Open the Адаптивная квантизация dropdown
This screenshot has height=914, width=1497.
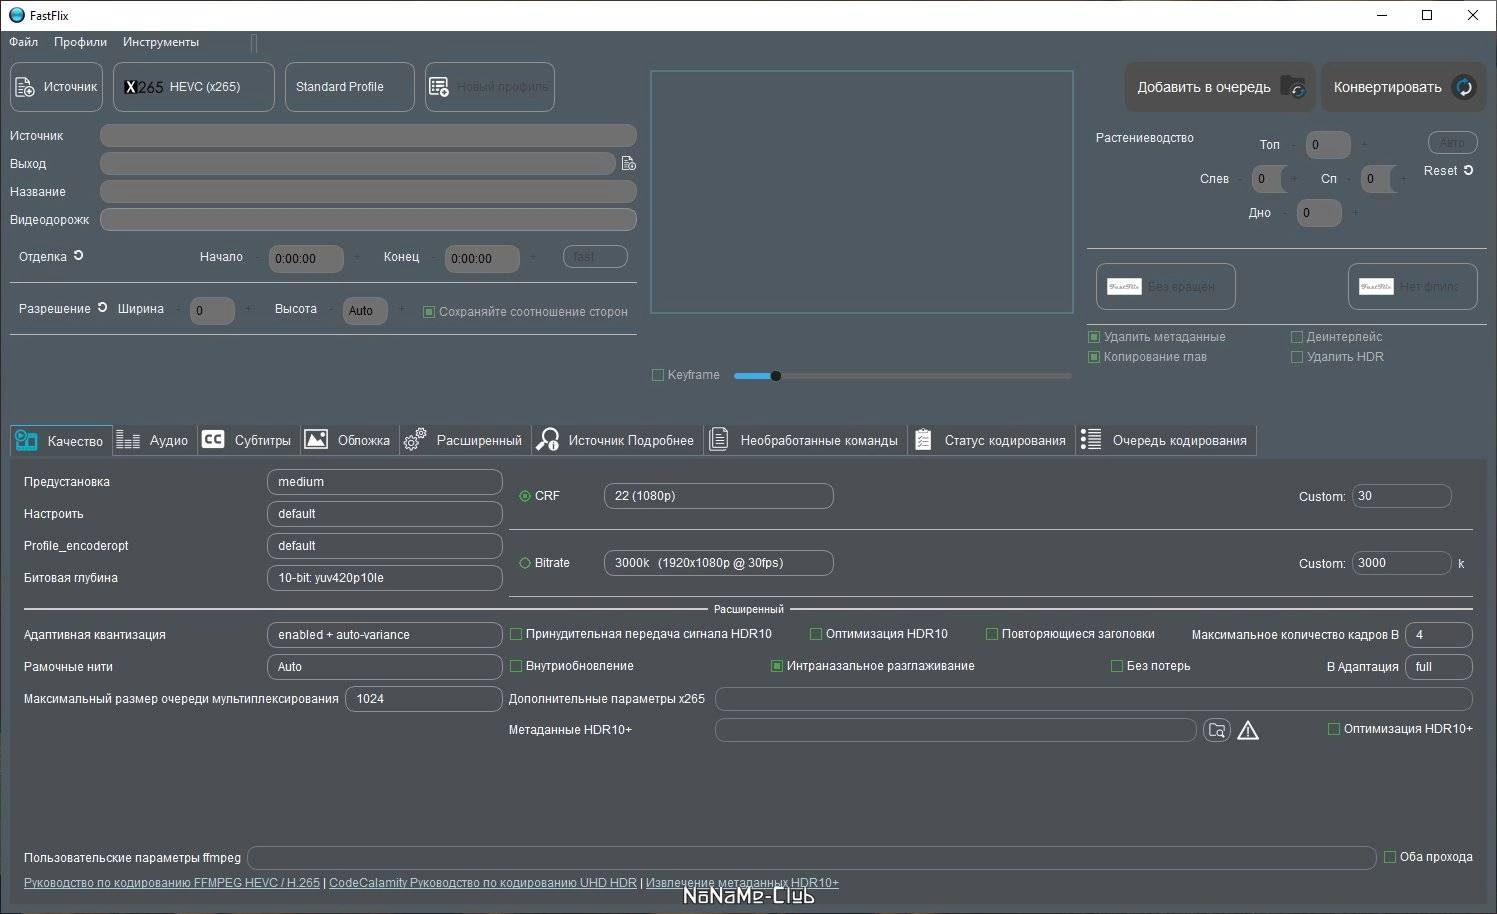pyautogui.click(x=385, y=635)
